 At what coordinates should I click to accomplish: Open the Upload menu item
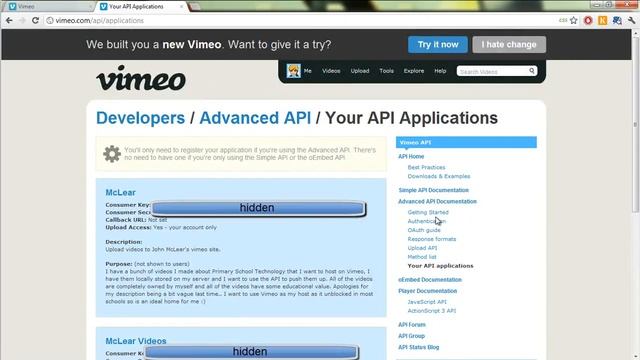360,71
